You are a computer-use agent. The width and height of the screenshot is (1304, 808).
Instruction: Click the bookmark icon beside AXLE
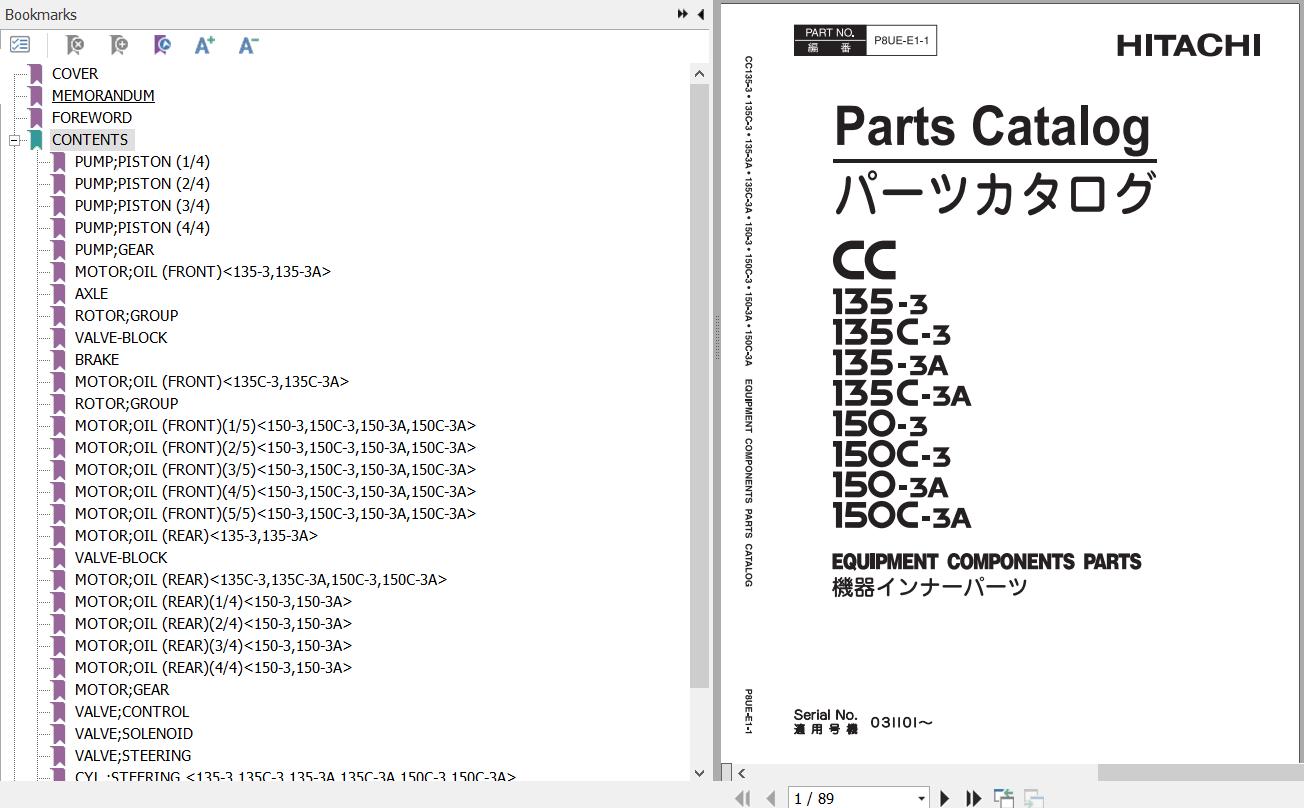59,293
